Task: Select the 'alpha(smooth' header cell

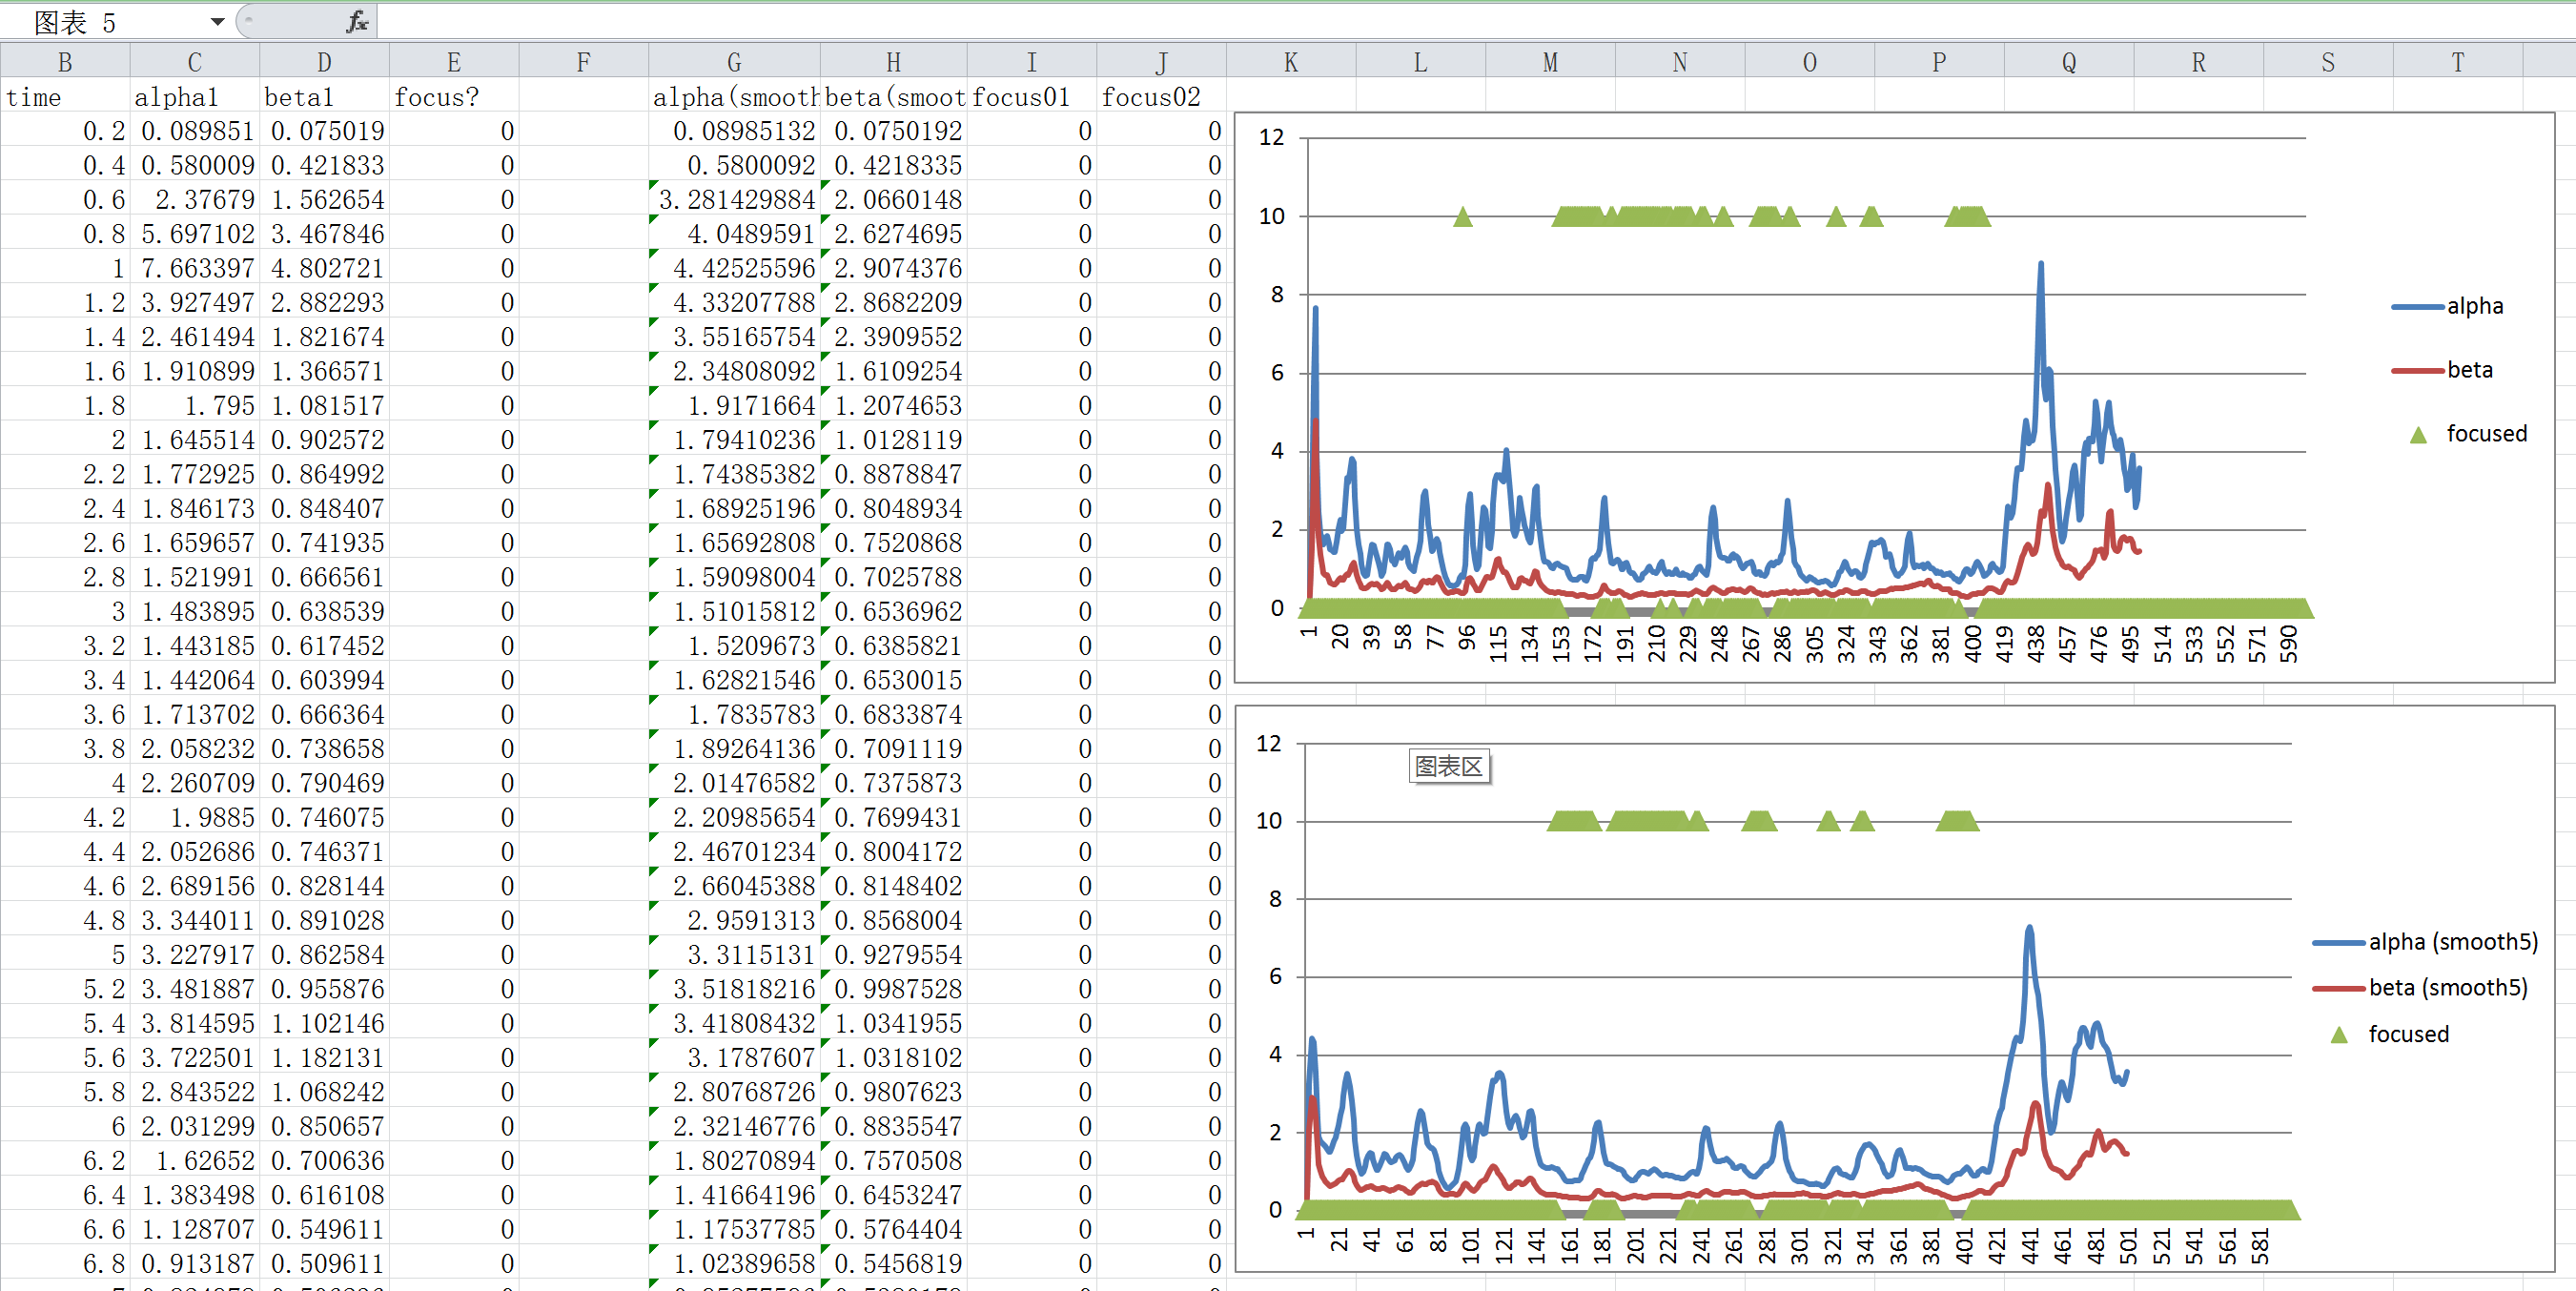Action: [x=734, y=97]
